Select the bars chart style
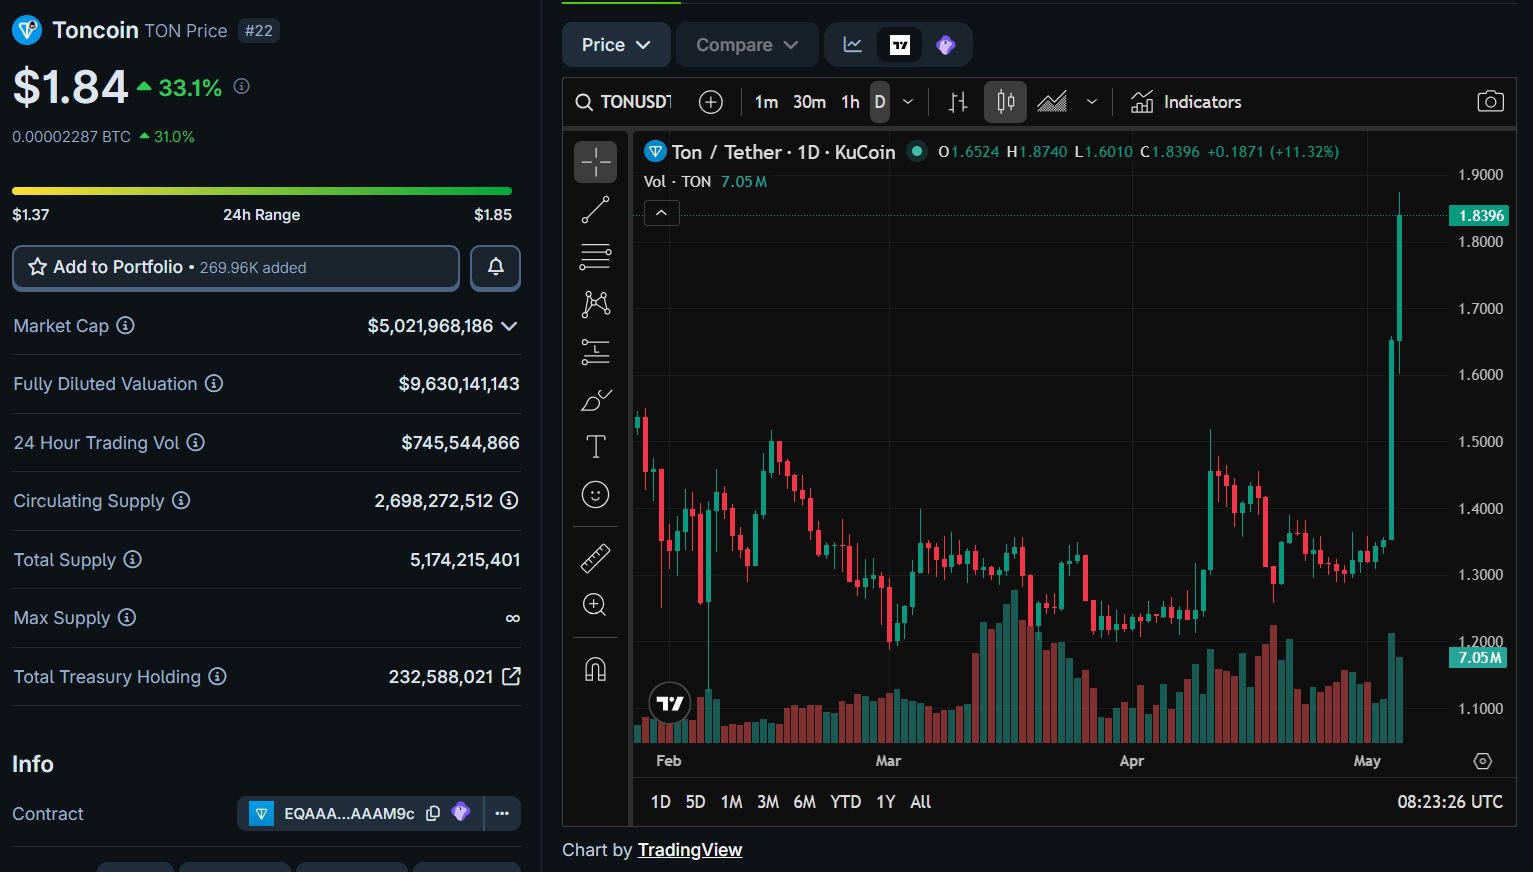This screenshot has width=1533, height=872. 958,102
